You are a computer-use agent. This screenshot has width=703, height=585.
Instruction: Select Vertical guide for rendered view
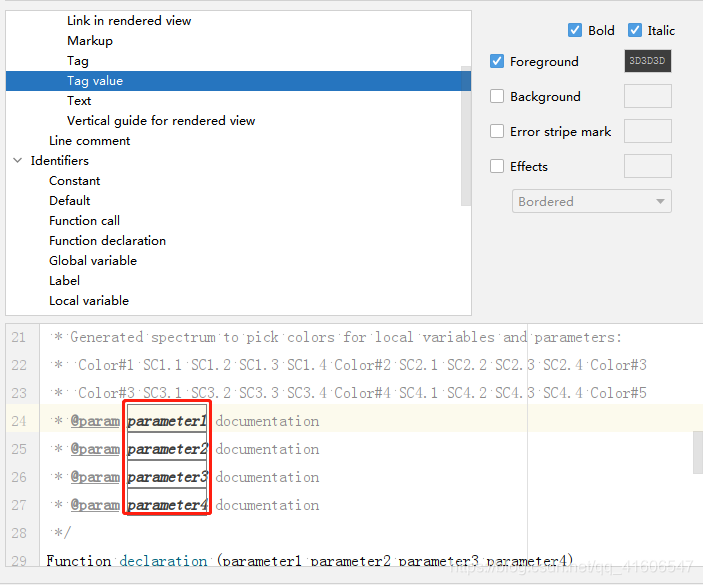coord(161,121)
